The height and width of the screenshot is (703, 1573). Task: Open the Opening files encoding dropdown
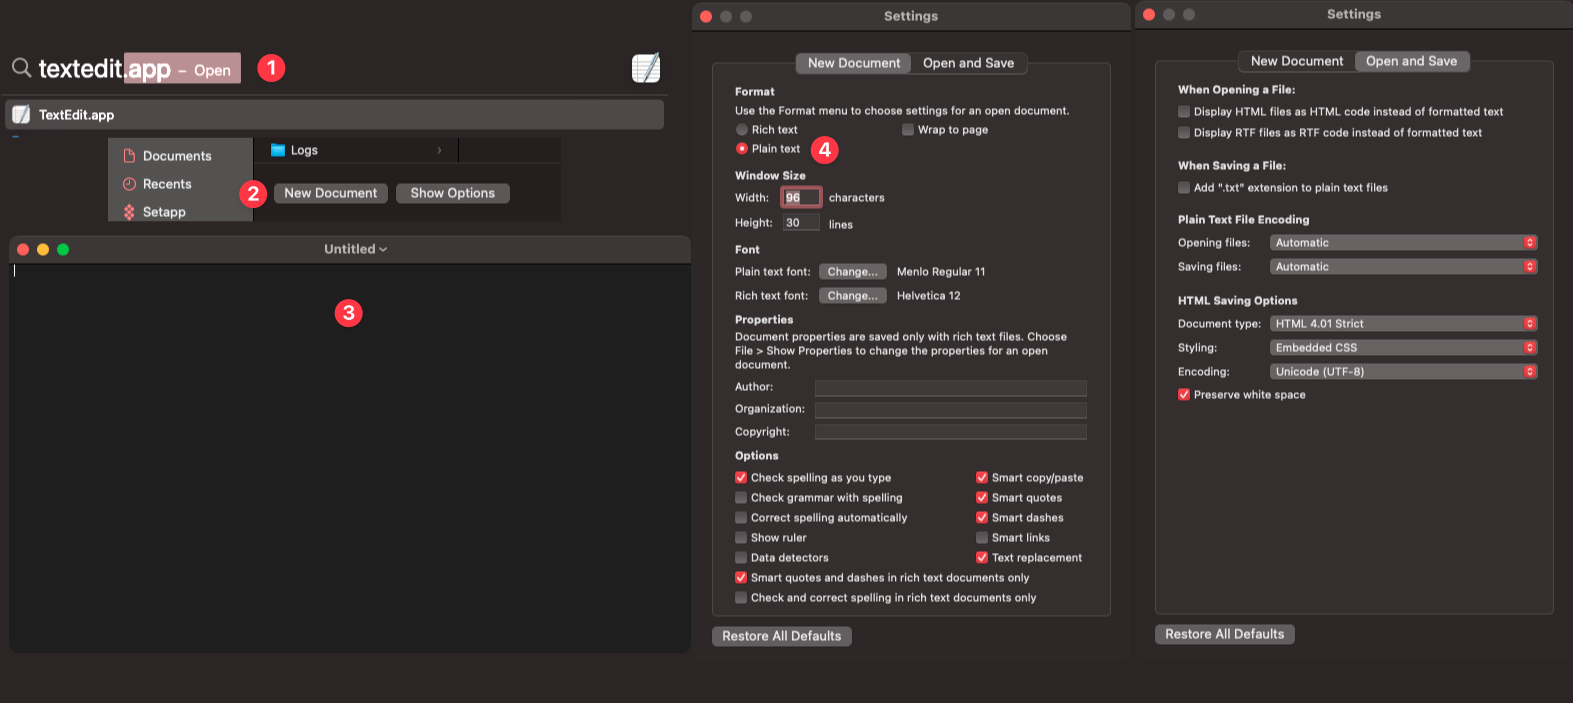pyautogui.click(x=1403, y=243)
